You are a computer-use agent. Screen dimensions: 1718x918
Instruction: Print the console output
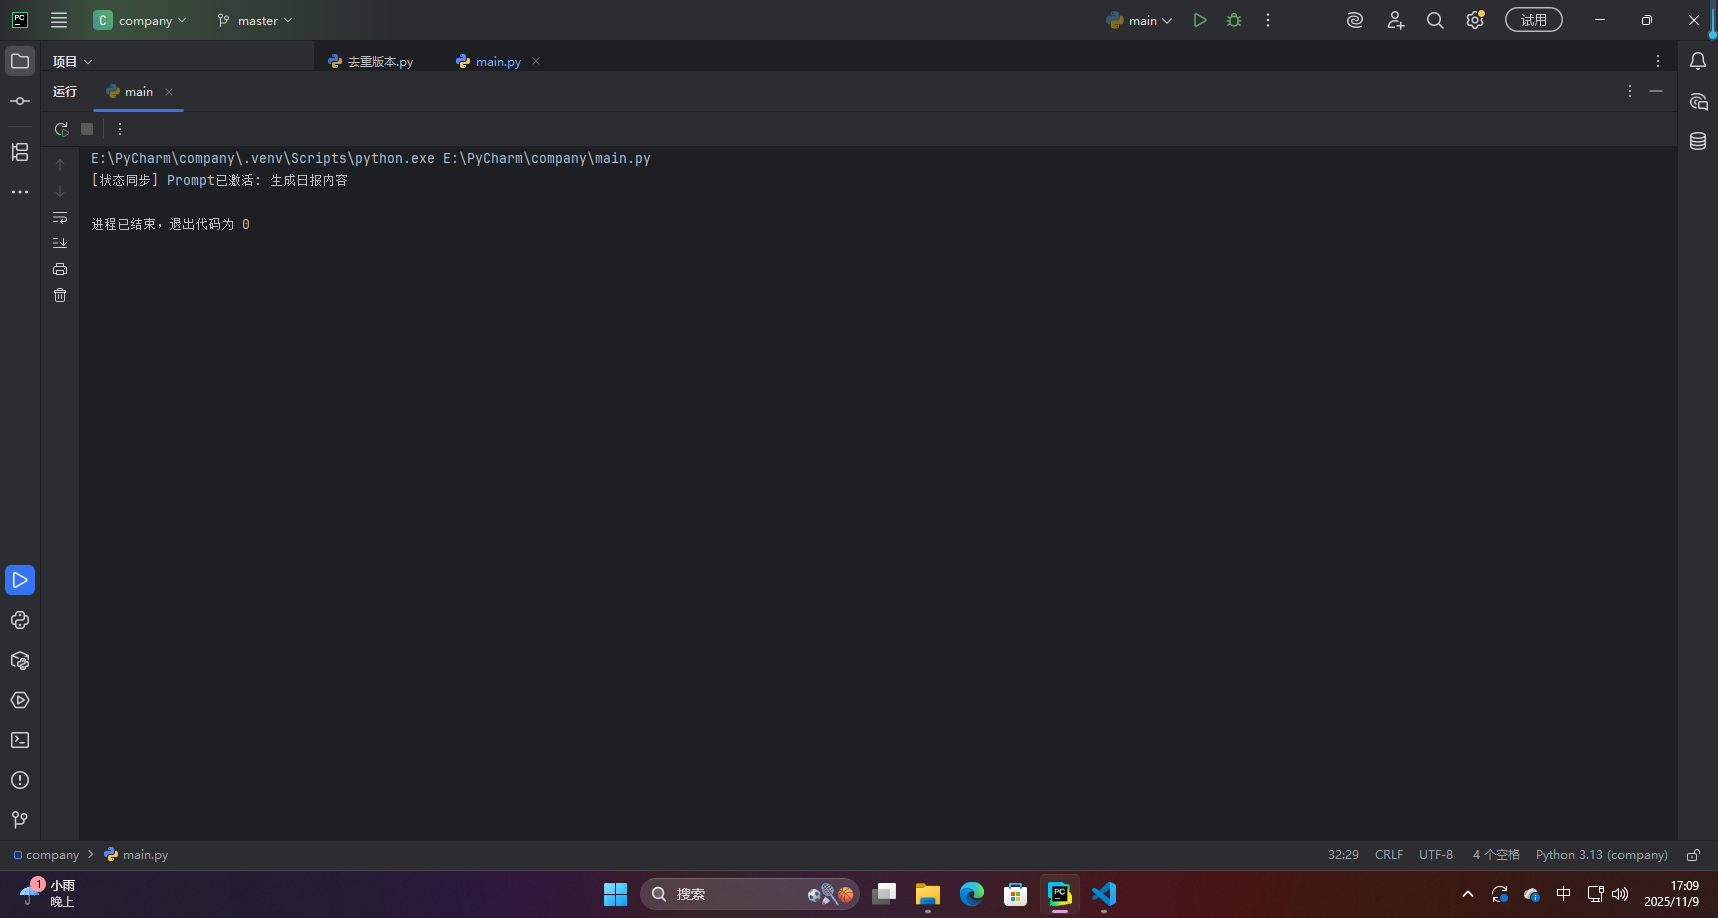point(60,269)
